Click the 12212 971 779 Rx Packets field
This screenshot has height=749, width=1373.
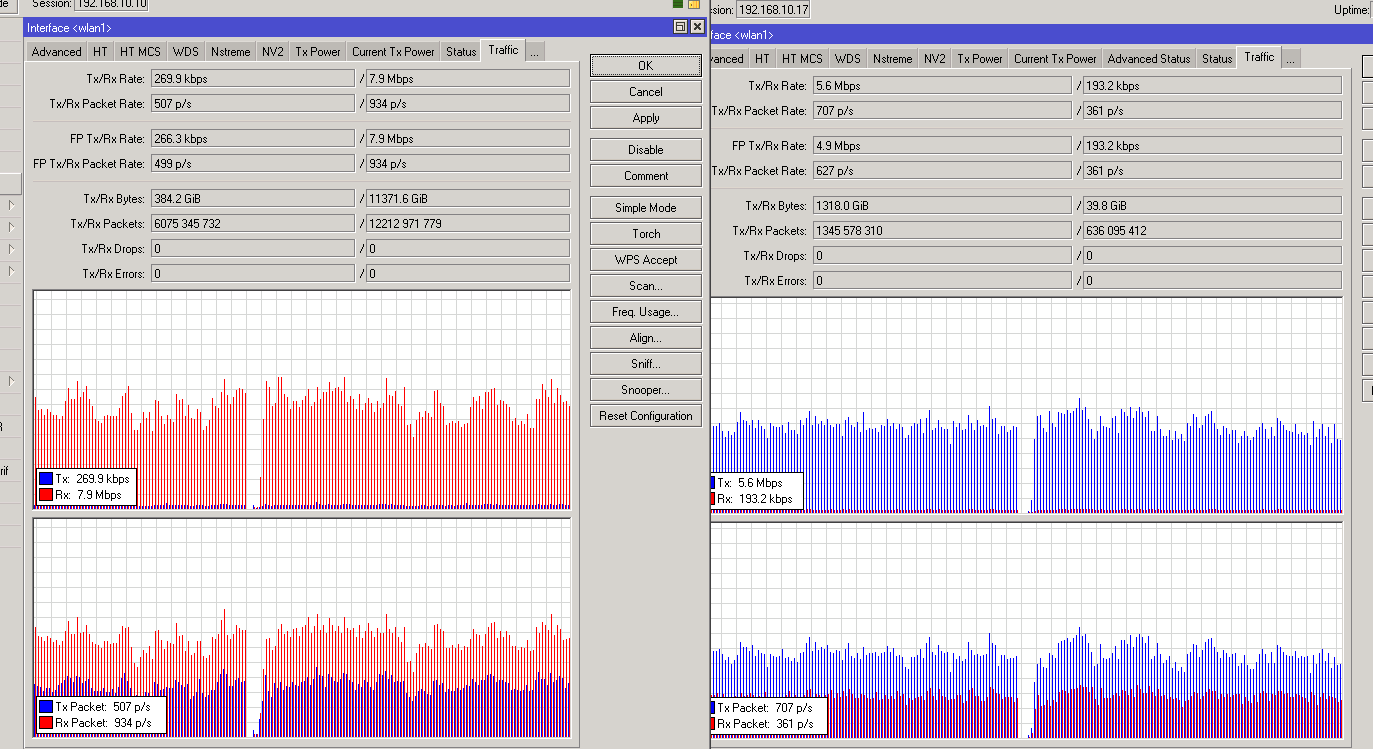pos(468,223)
